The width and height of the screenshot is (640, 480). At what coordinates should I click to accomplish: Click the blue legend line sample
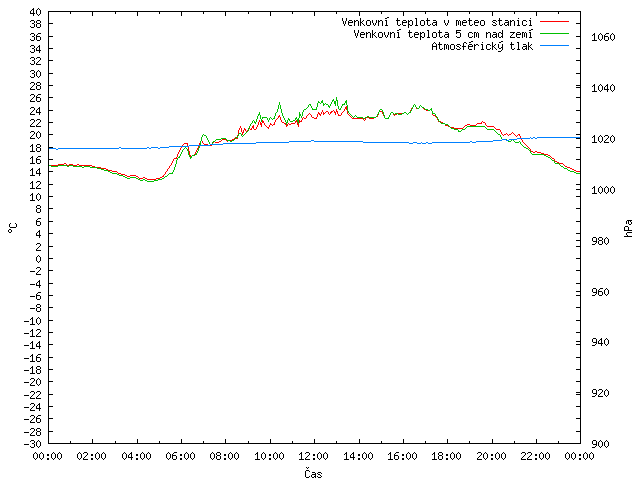click(554, 46)
